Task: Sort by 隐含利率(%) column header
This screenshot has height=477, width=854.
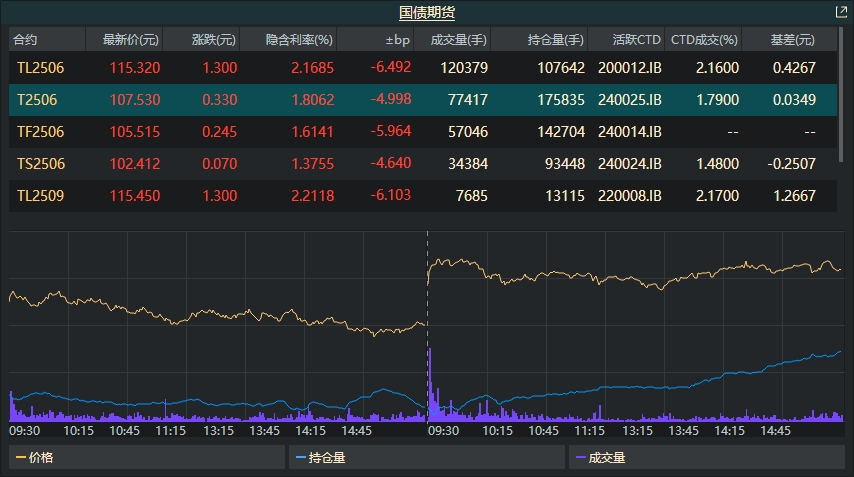Action: [x=299, y=40]
